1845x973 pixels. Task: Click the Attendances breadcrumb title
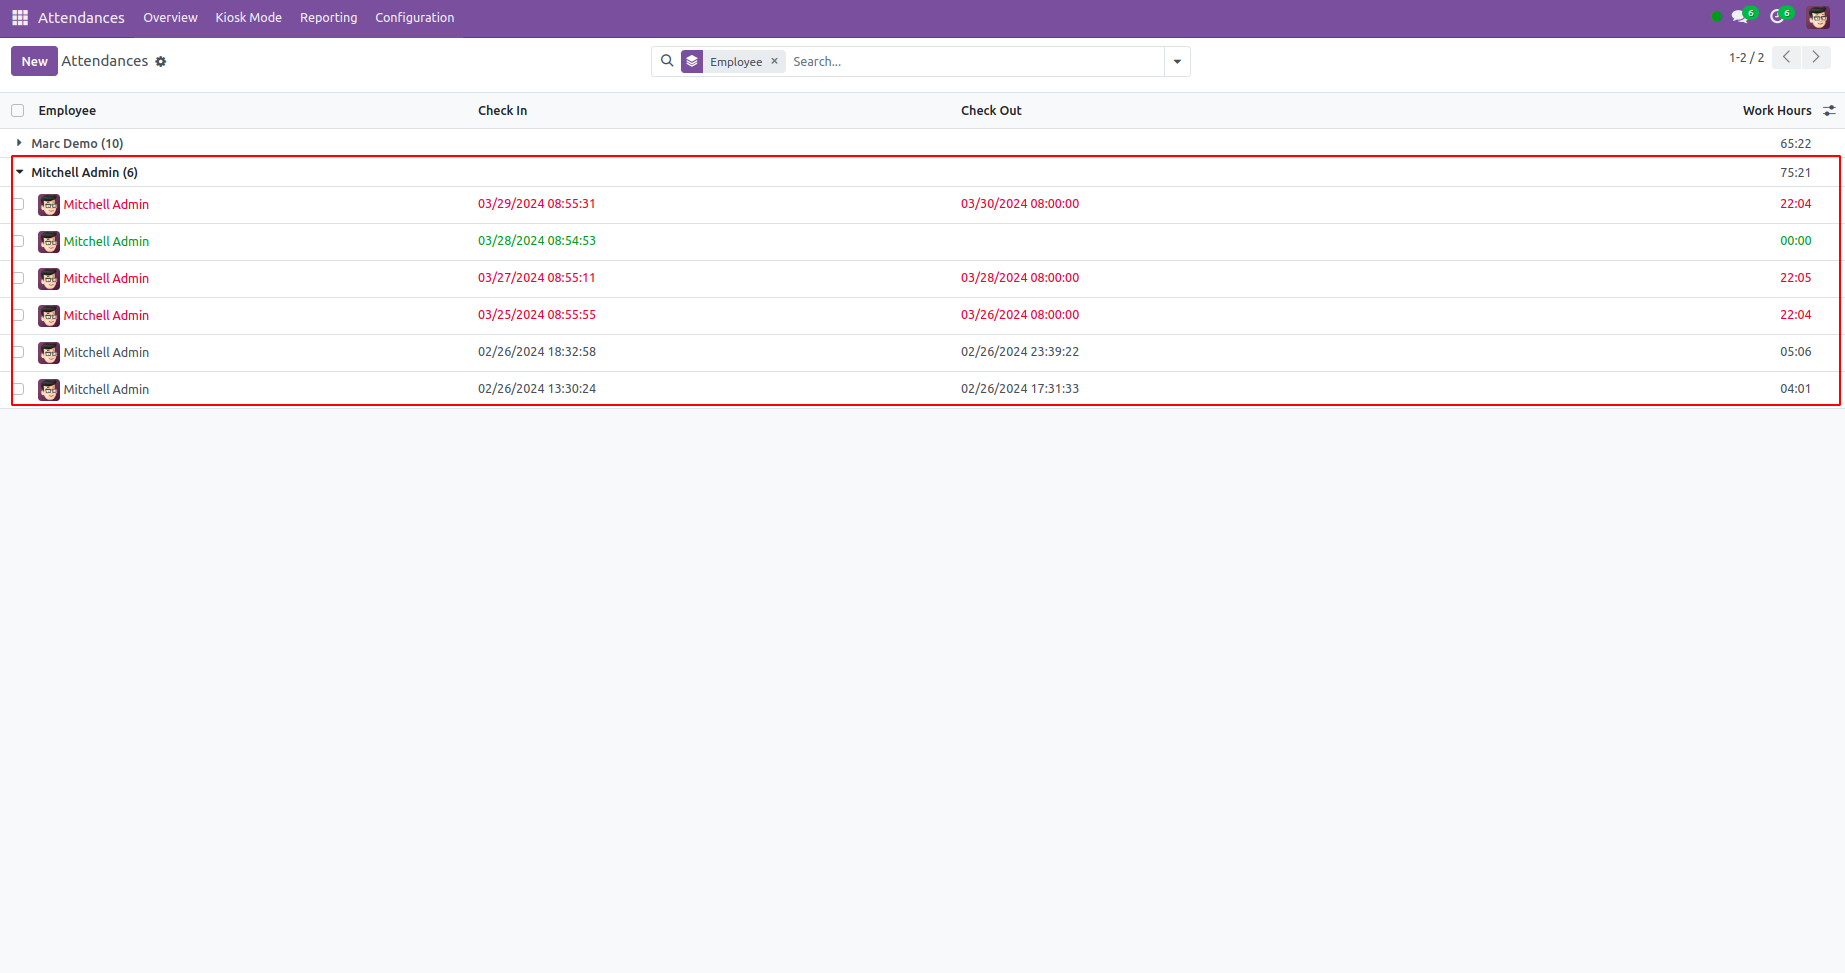click(x=105, y=61)
